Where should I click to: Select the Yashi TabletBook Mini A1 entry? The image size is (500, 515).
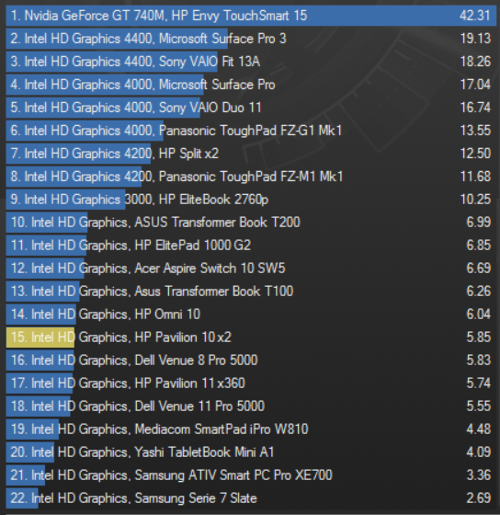click(x=251, y=452)
